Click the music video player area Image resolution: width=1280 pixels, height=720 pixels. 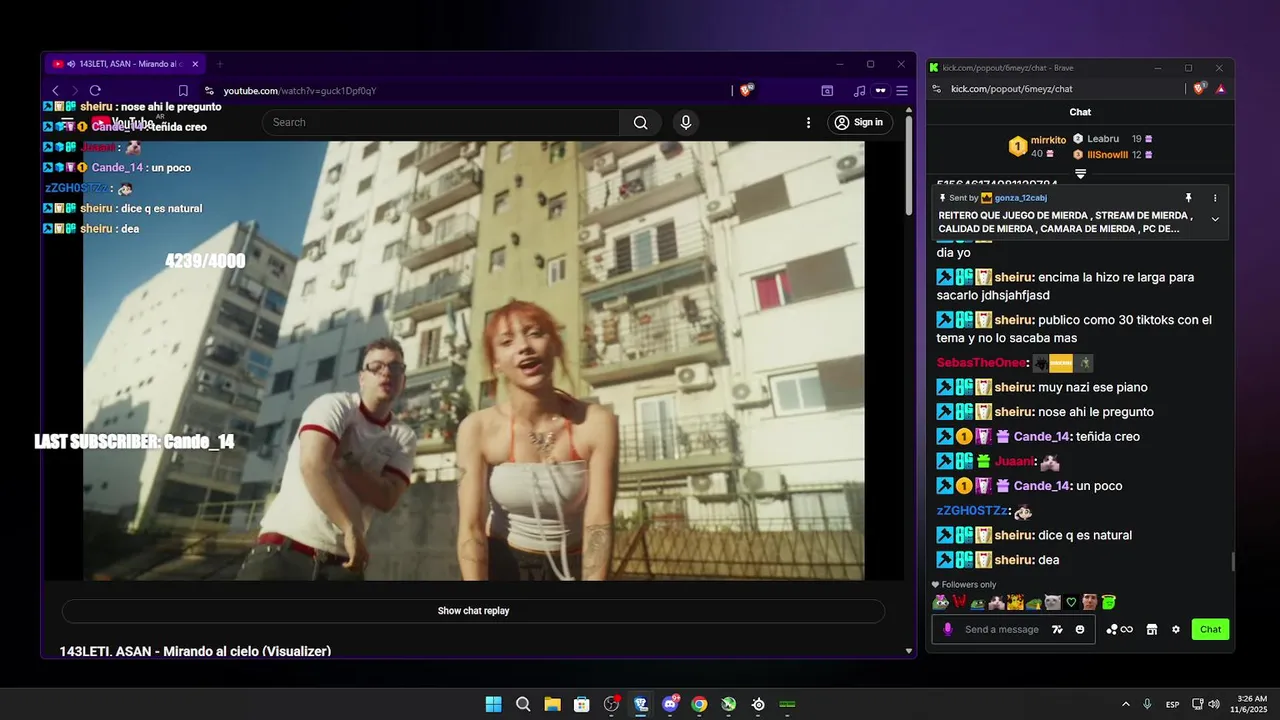pyautogui.click(x=473, y=360)
